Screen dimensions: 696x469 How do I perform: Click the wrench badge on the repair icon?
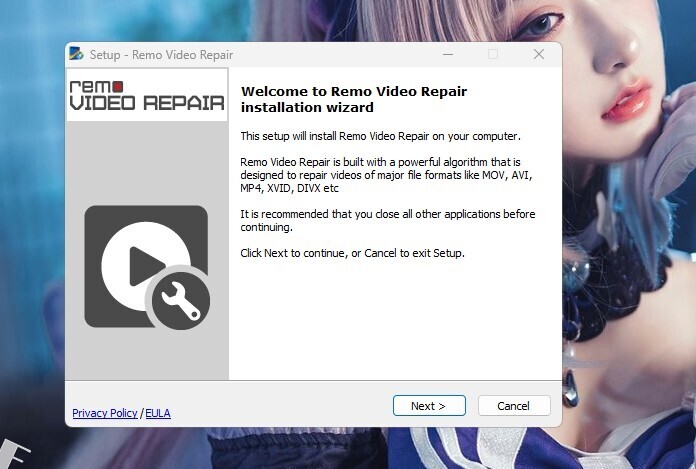click(x=180, y=300)
